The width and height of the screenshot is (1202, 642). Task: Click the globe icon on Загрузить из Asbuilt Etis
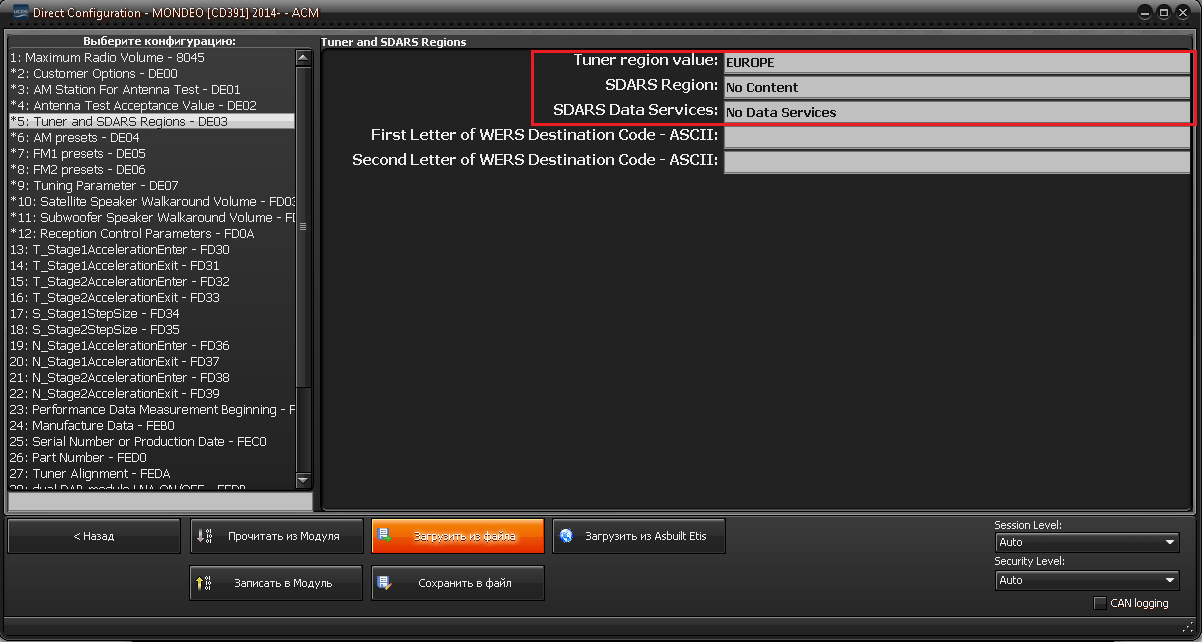(567, 536)
